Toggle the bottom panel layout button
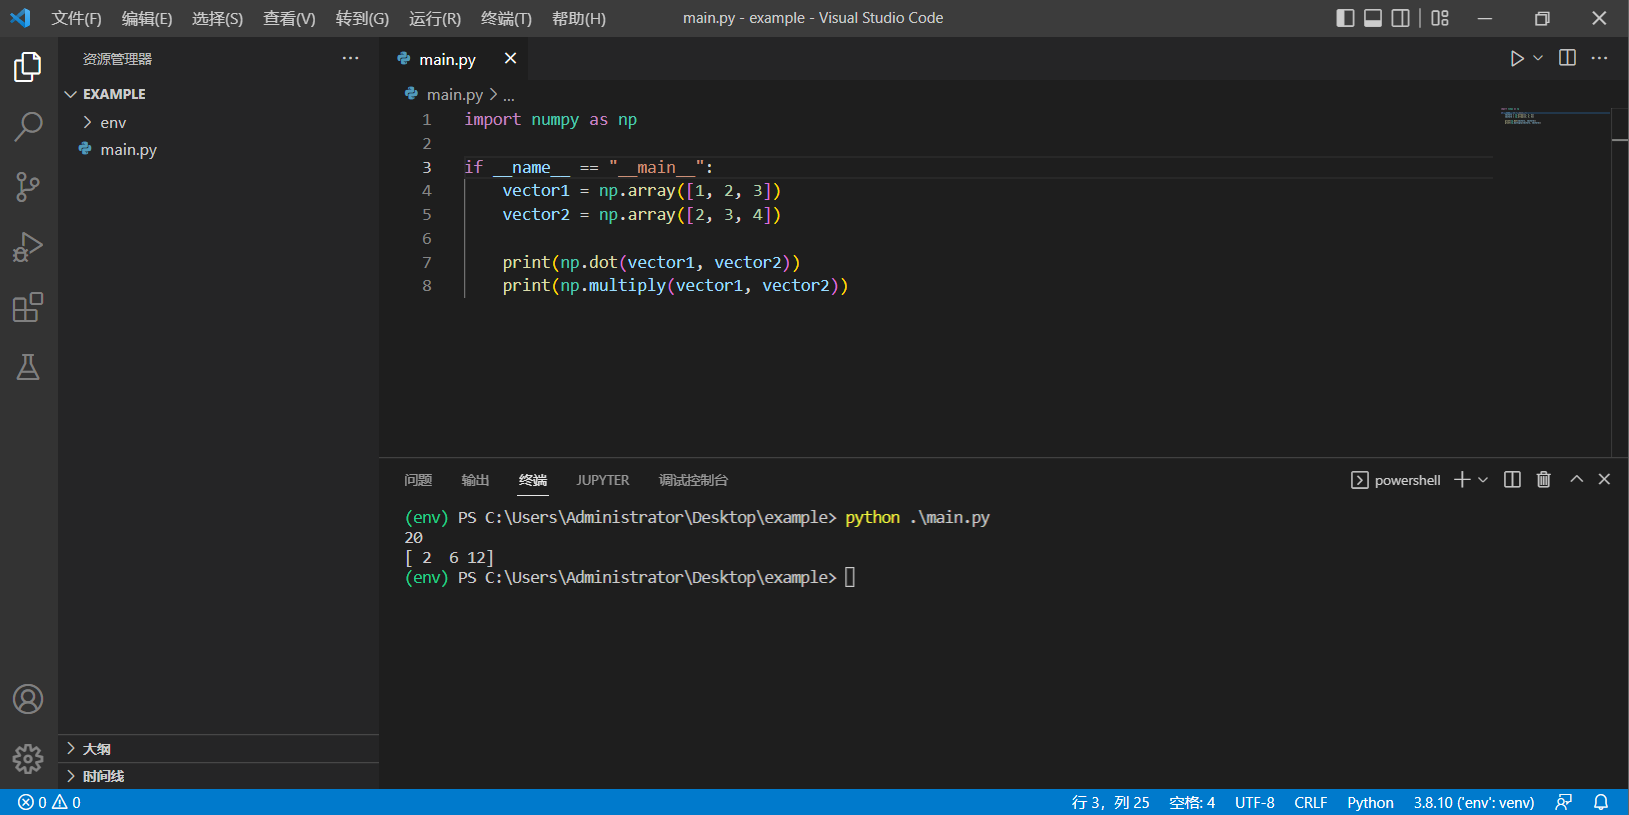The width and height of the screenshot is (1629, 815). 1373,18
